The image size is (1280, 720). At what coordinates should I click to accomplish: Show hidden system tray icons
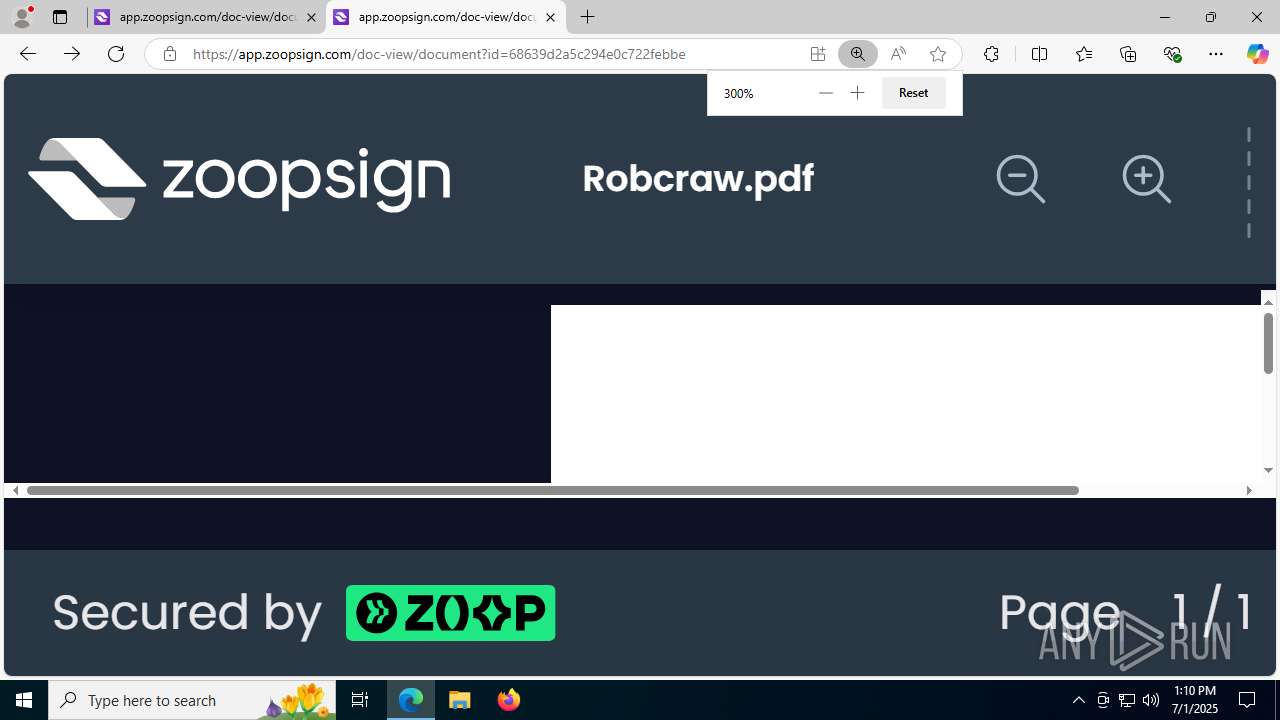tap(1078, 700)
